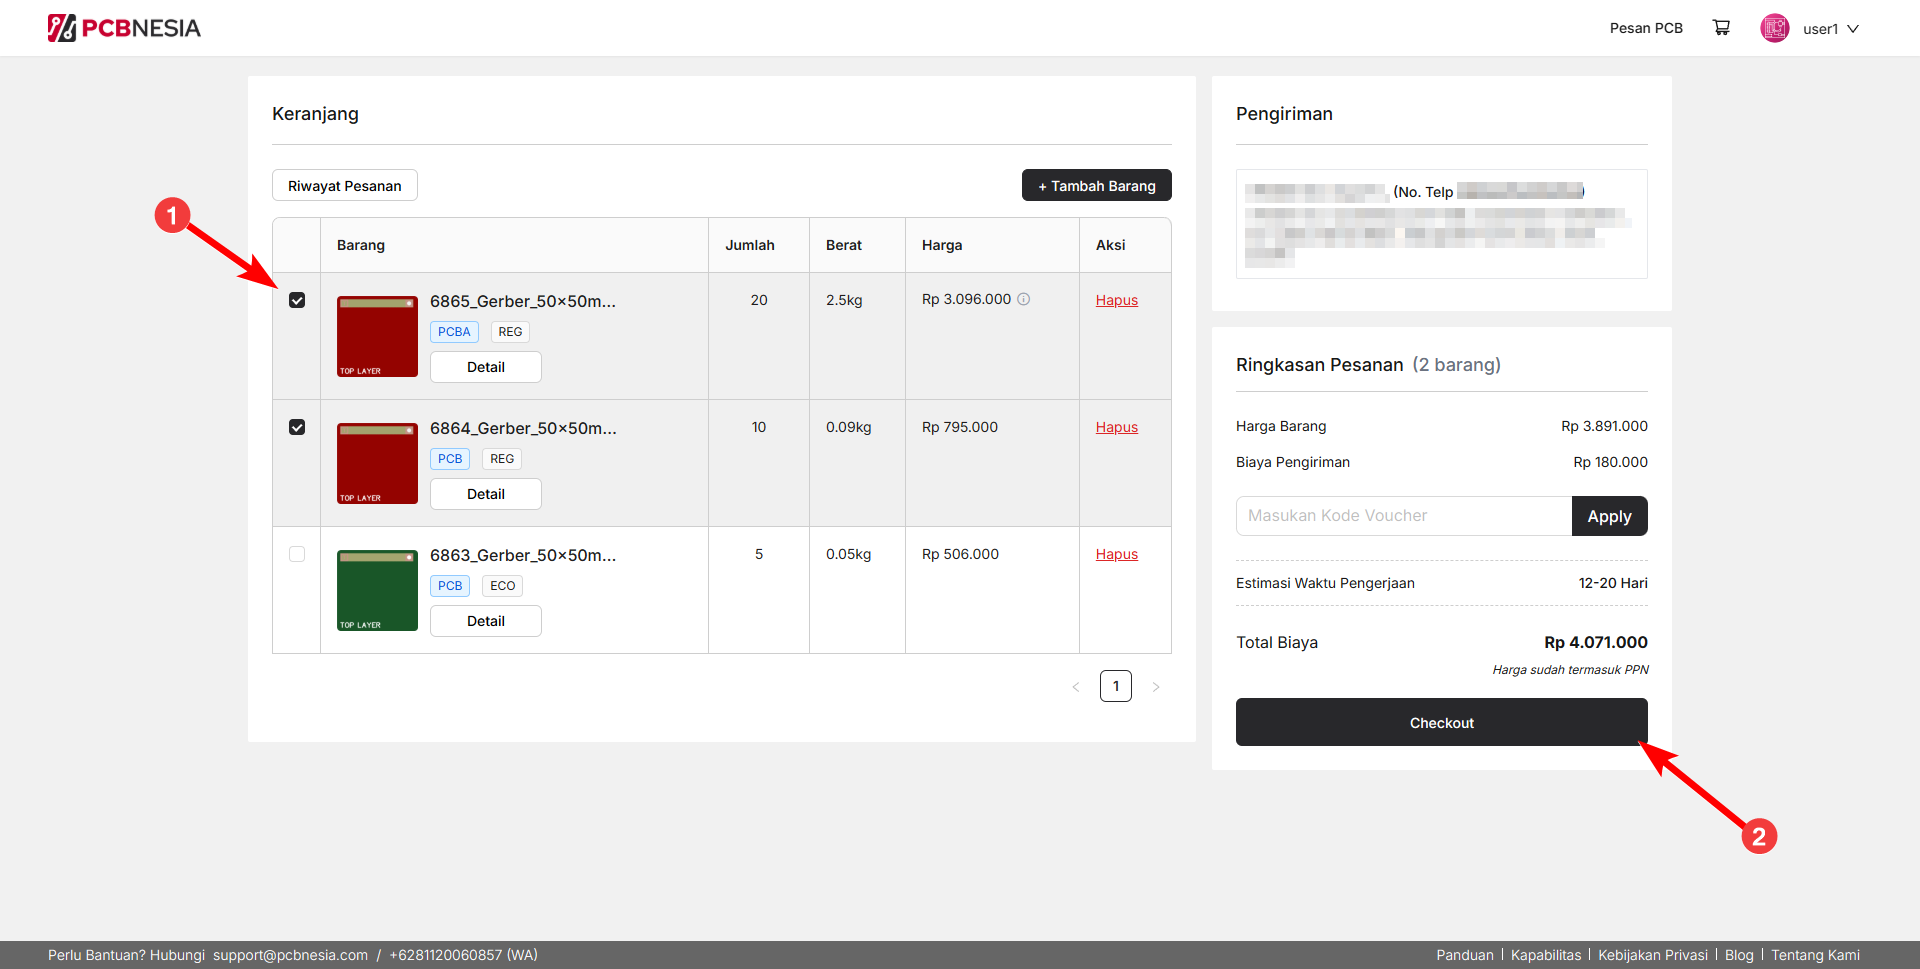The image size is (1920, 969).
Task: Click the 6865_Gerber PCB thumbnail
Action: 377,336
